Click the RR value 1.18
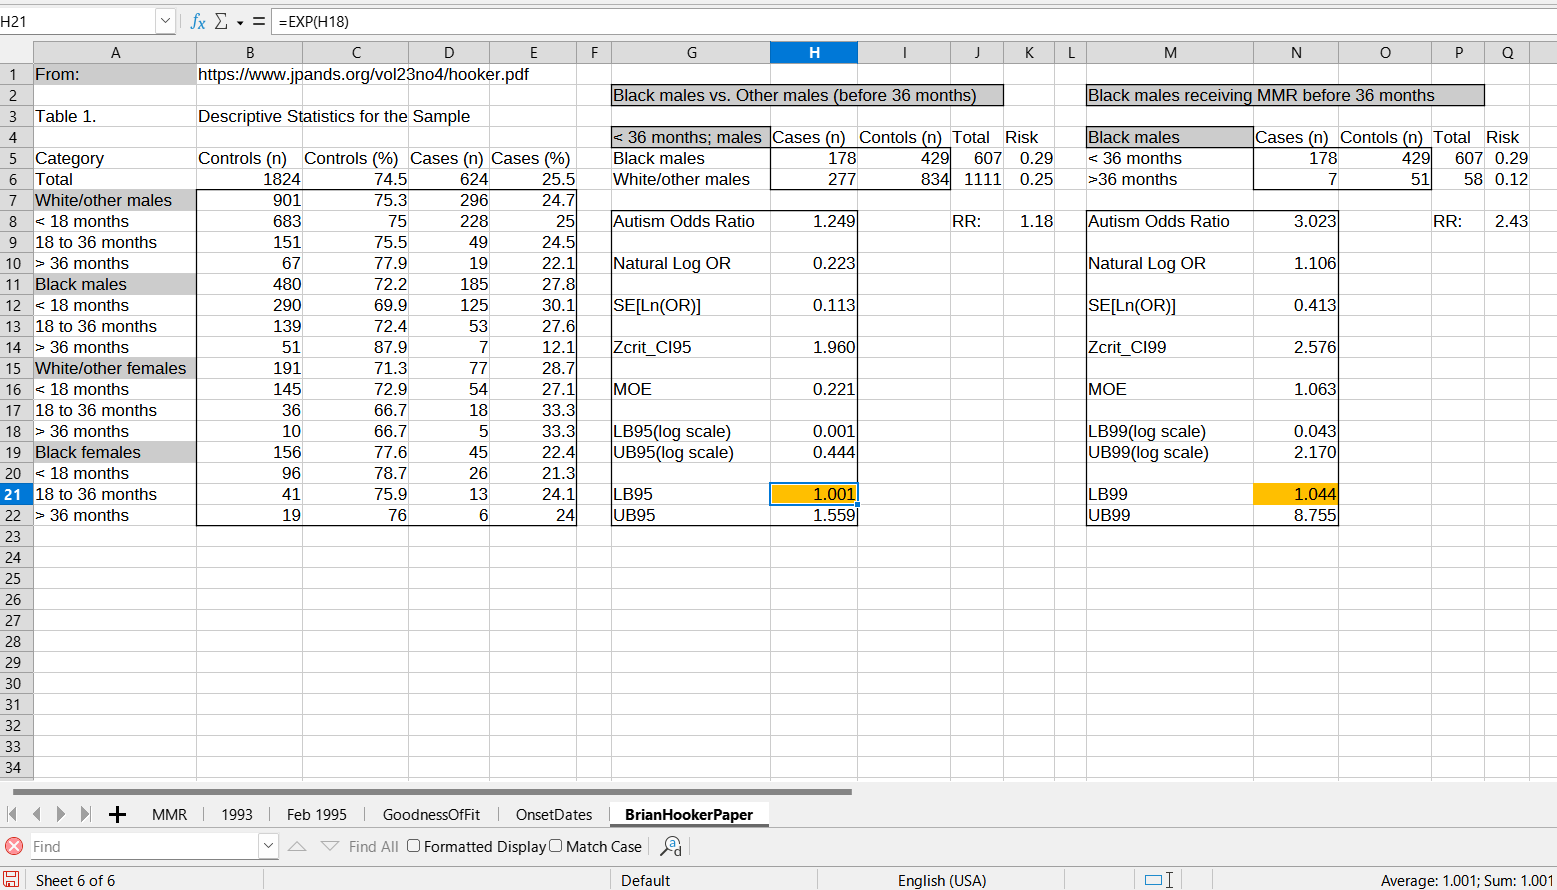Screen dimensions: 1557x890 coord(1029,221)
